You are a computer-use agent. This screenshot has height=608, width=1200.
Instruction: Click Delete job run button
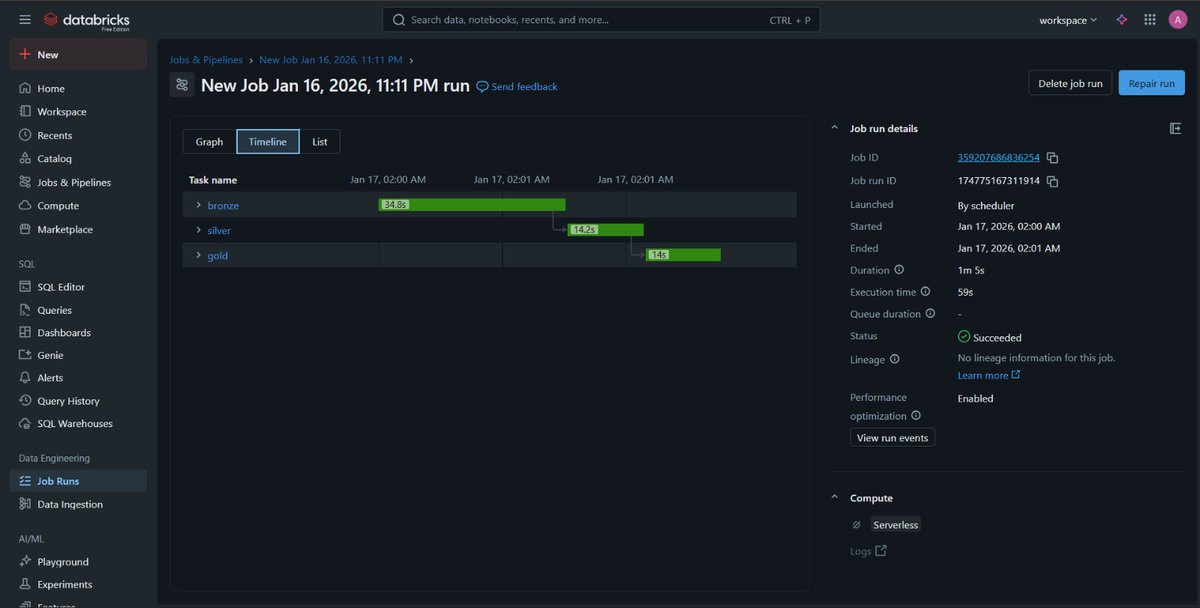tap(1070, 83)
